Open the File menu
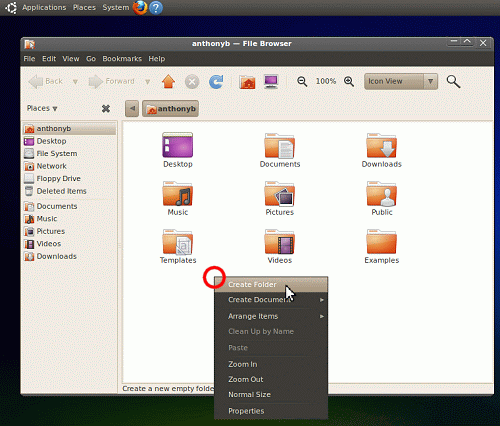The width and height of the screenshot is (500, 426). [29, 59]
